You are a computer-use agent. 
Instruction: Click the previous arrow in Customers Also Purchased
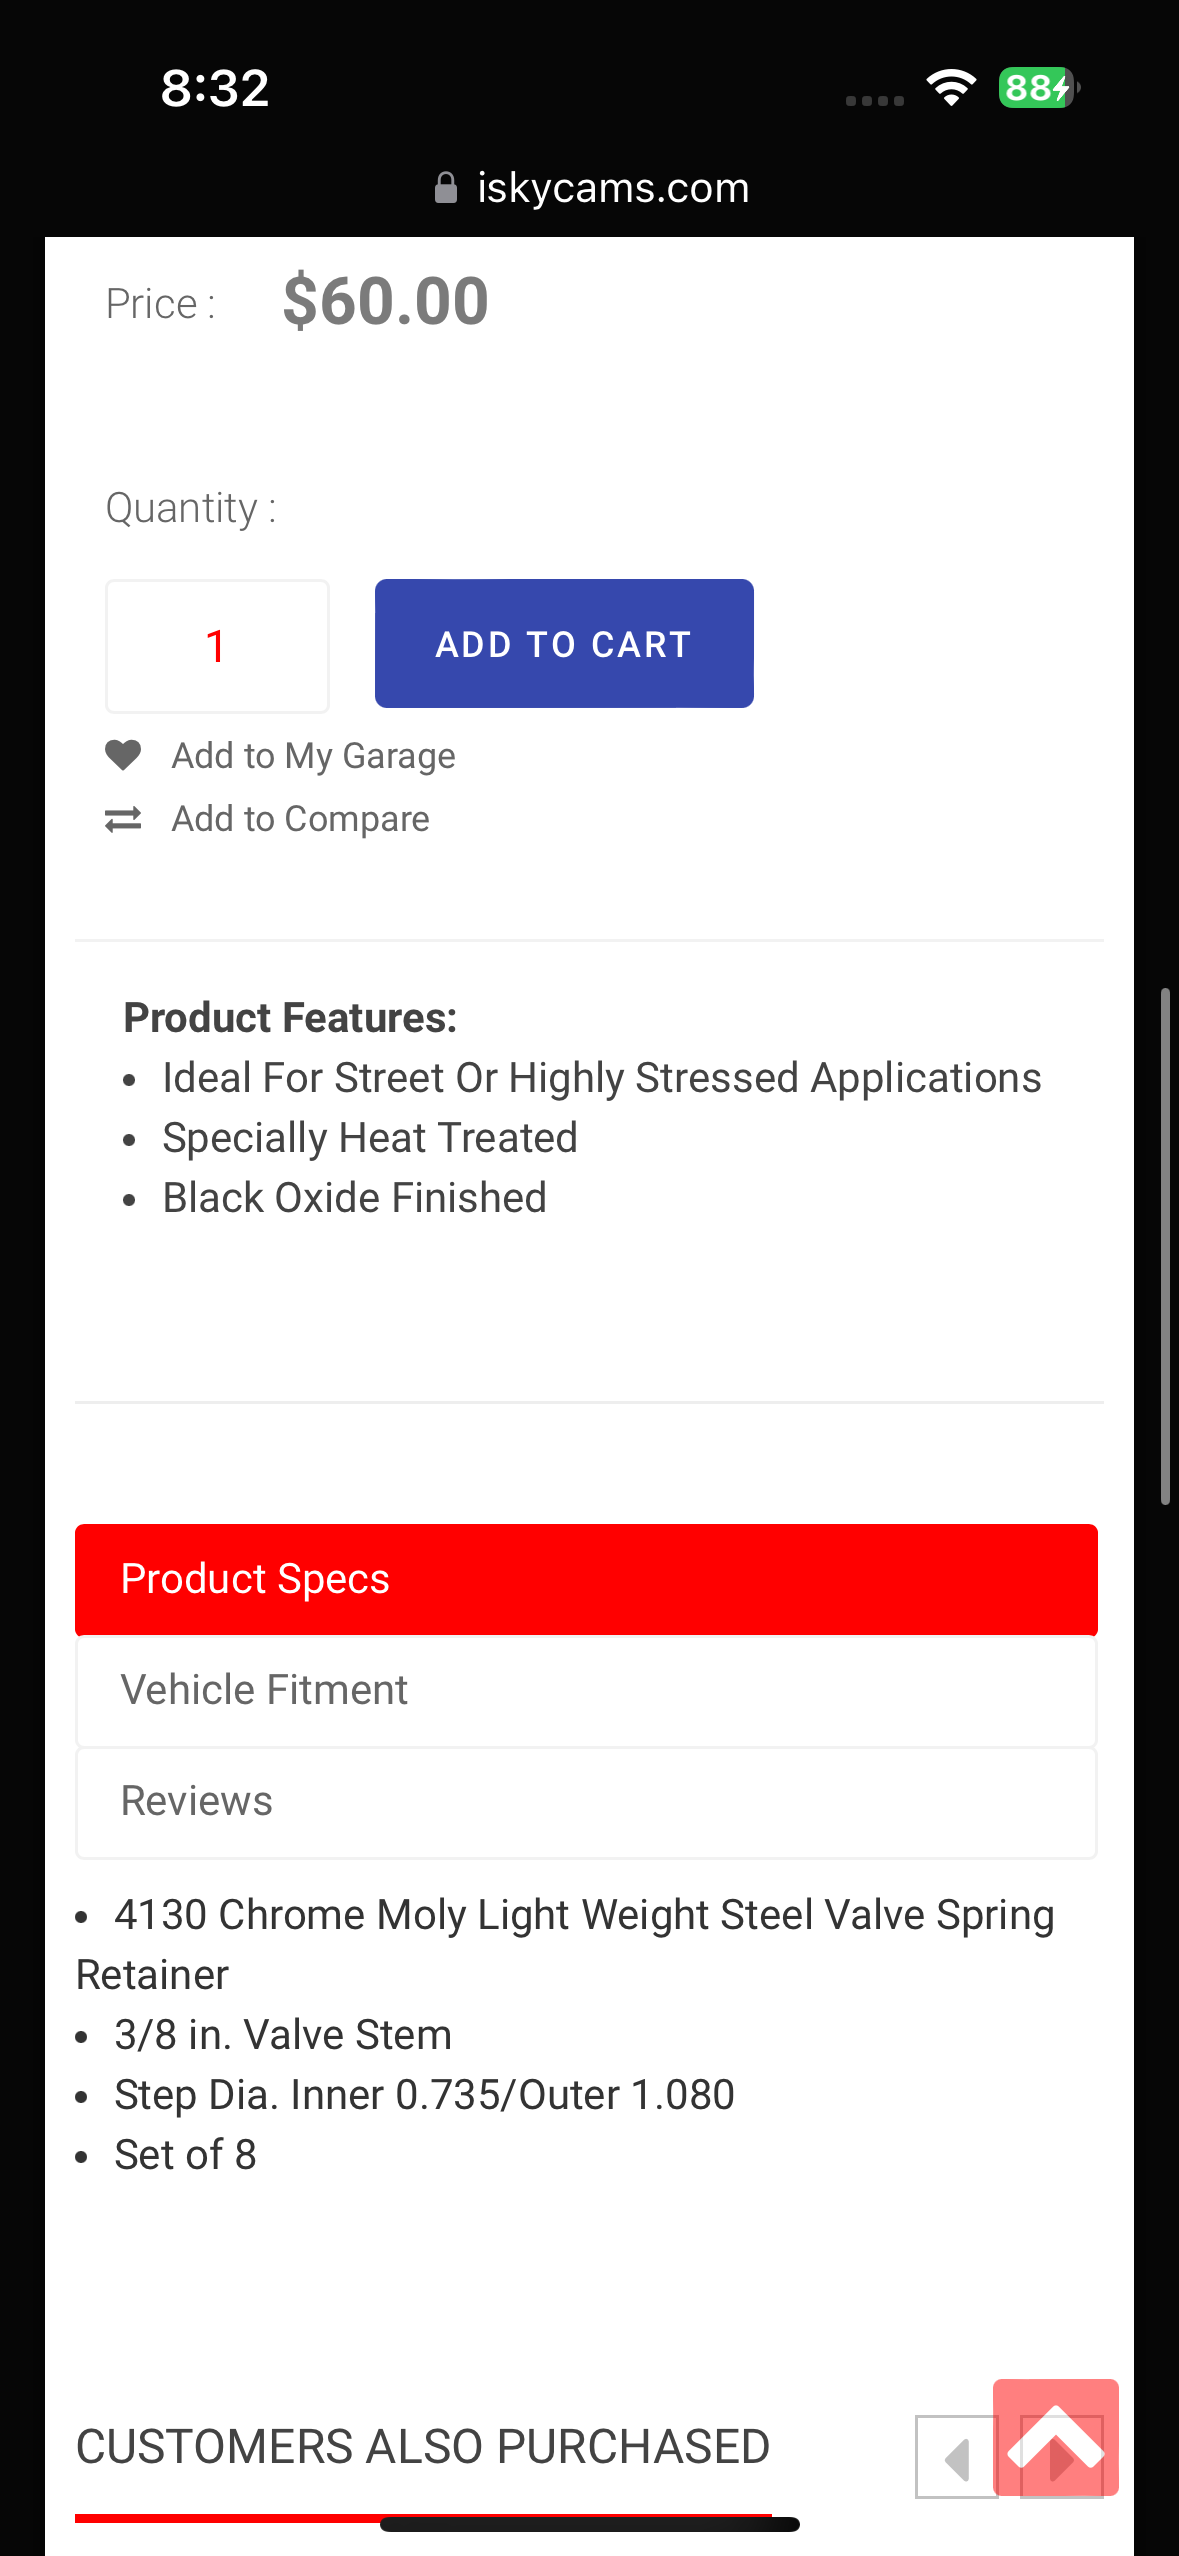(956, 2457)
